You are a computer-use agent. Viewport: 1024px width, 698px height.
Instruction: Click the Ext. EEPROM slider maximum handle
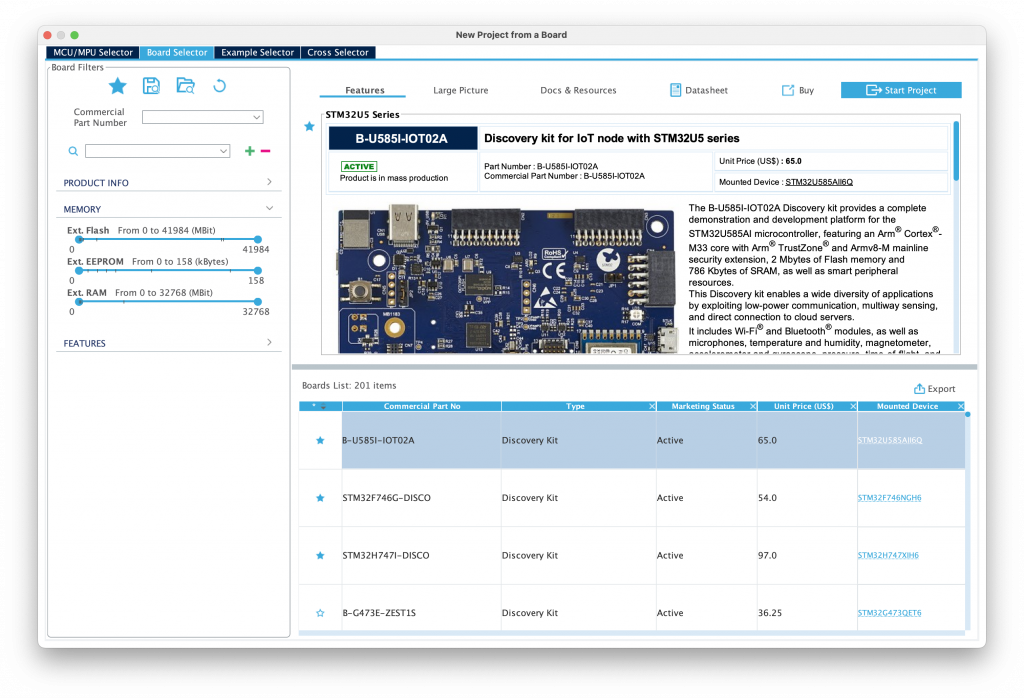[x=258, y=270]
